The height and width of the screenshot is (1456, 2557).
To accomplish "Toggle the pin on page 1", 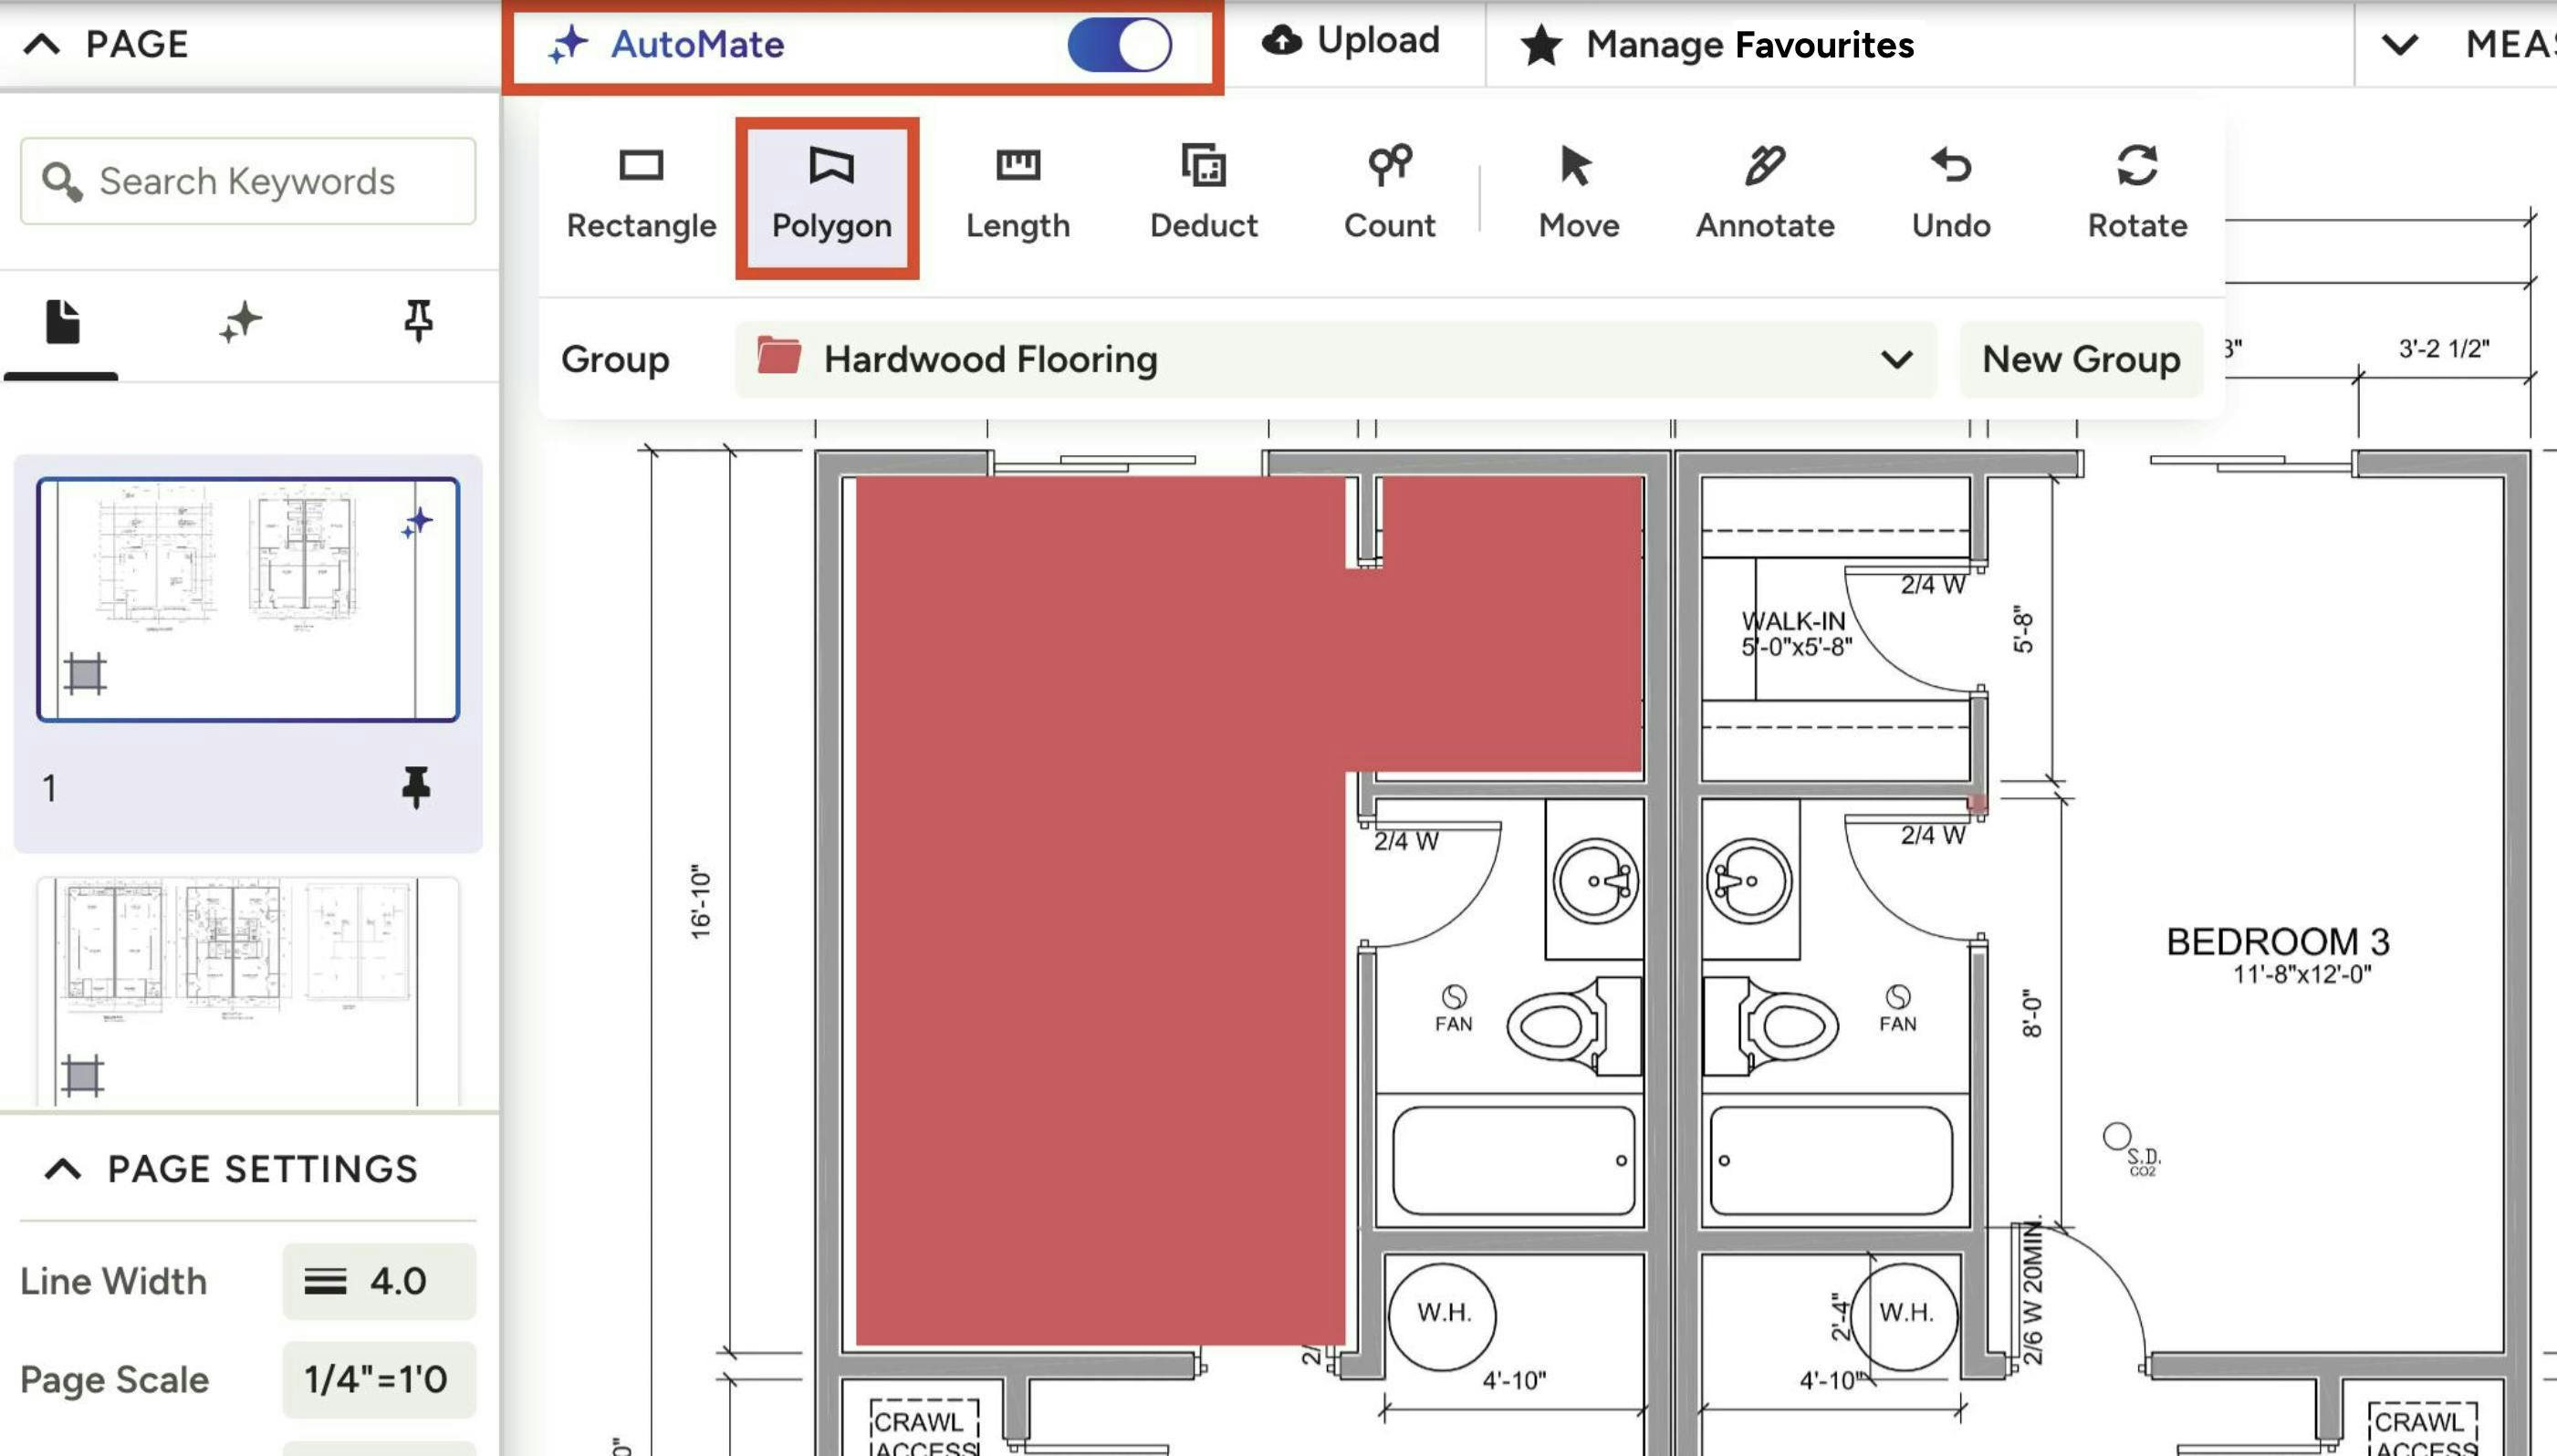I will coord(416,787).
